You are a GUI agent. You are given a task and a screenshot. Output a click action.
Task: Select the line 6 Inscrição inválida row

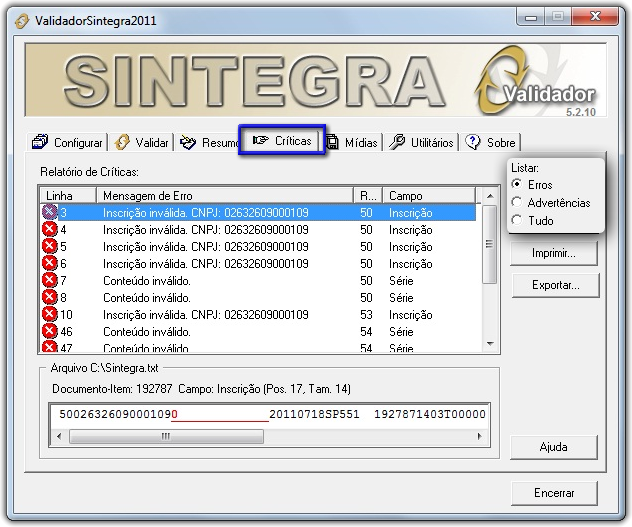tap(258, 263)
